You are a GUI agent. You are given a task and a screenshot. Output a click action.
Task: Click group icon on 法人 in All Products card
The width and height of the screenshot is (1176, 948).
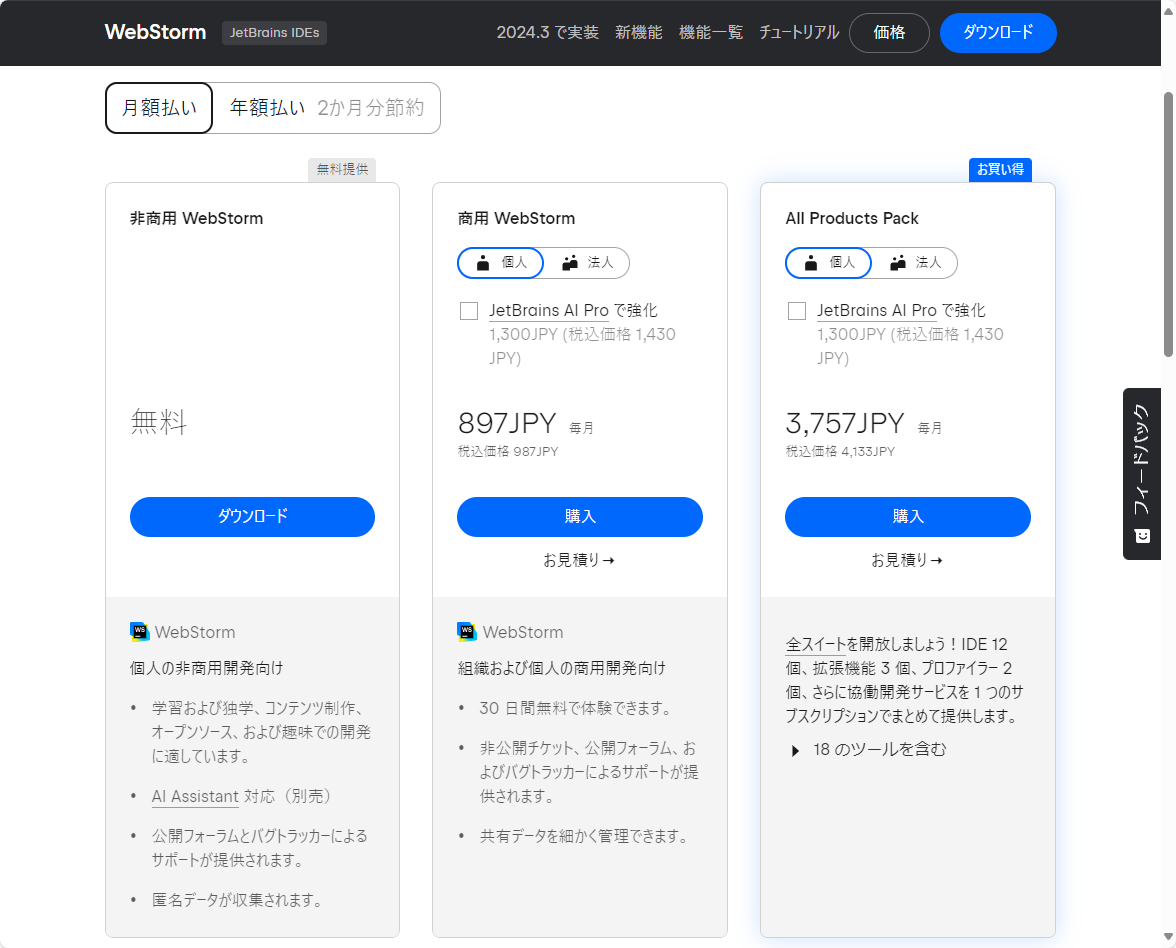[x=898, y=262]
